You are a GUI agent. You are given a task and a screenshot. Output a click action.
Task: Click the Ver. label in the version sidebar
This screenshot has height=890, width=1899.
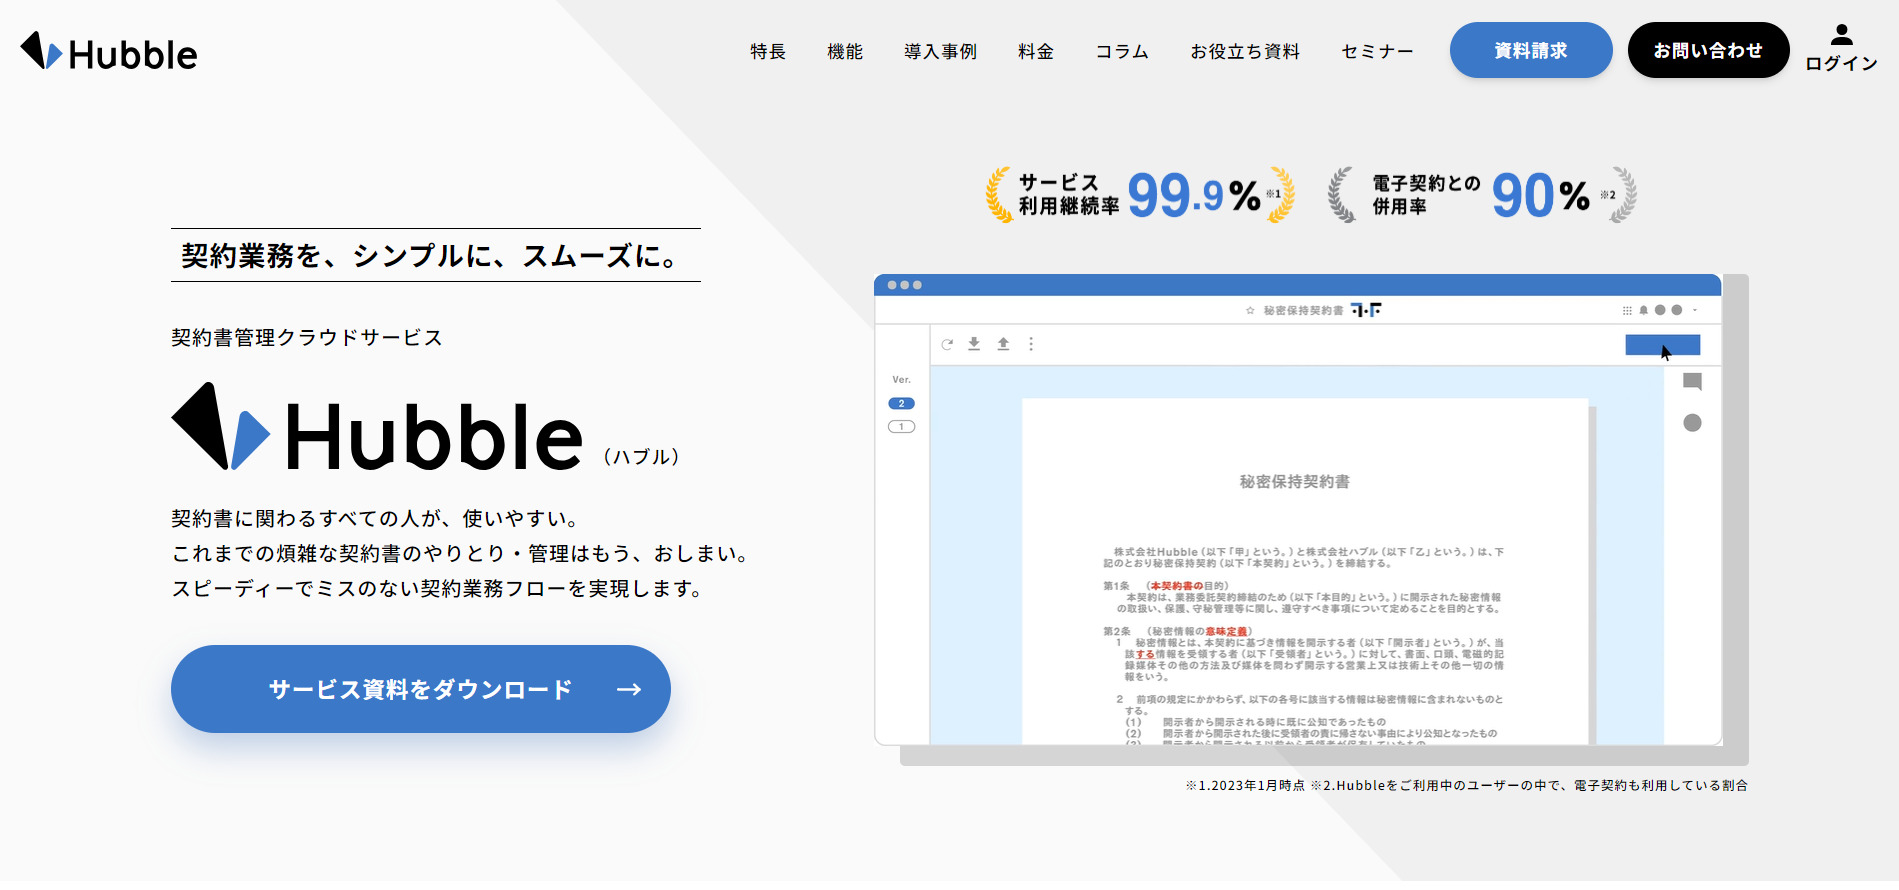pyautogui.click(x=901, y=380)
